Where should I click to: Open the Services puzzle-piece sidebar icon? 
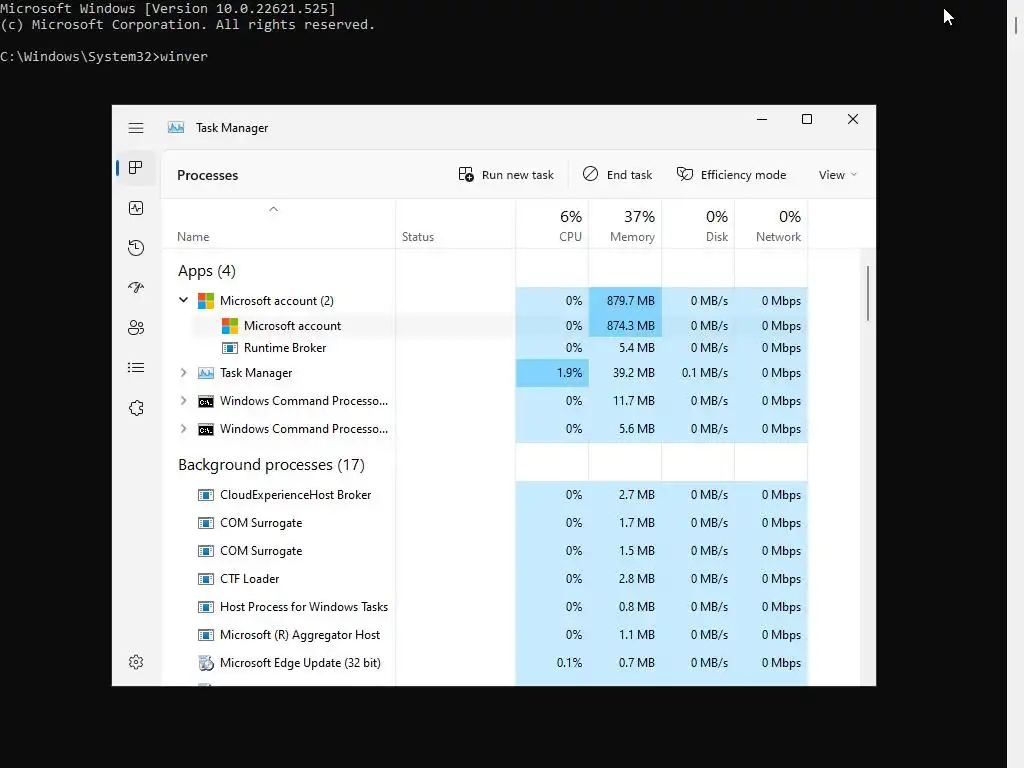[x=136, y=408]
